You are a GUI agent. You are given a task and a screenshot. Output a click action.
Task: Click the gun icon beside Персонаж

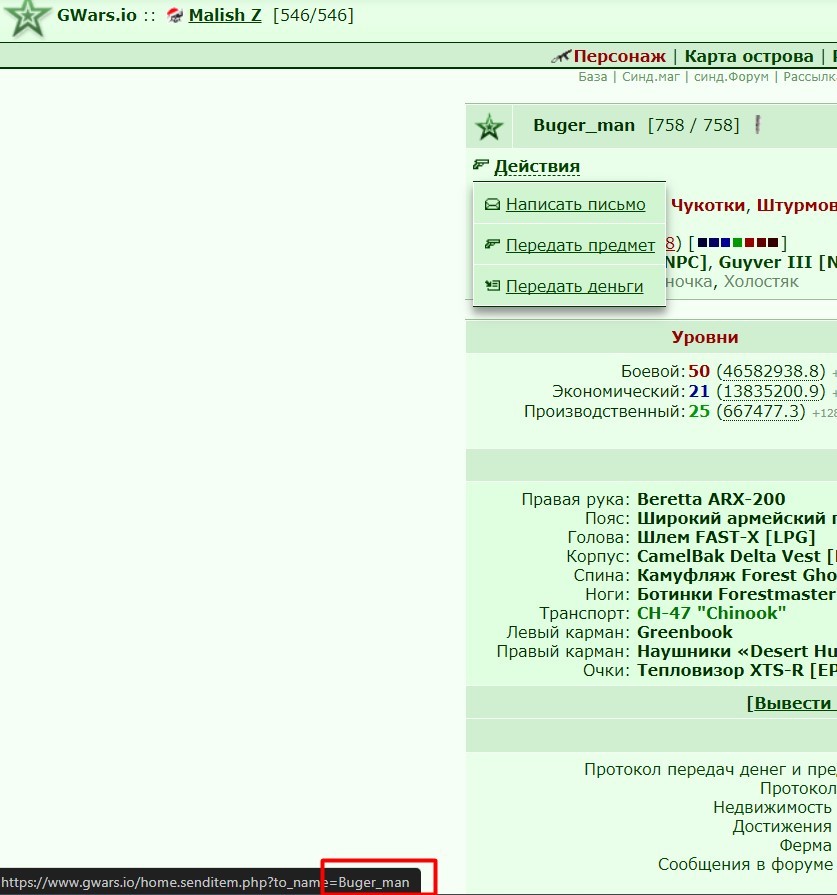click(x=561, y=56)
